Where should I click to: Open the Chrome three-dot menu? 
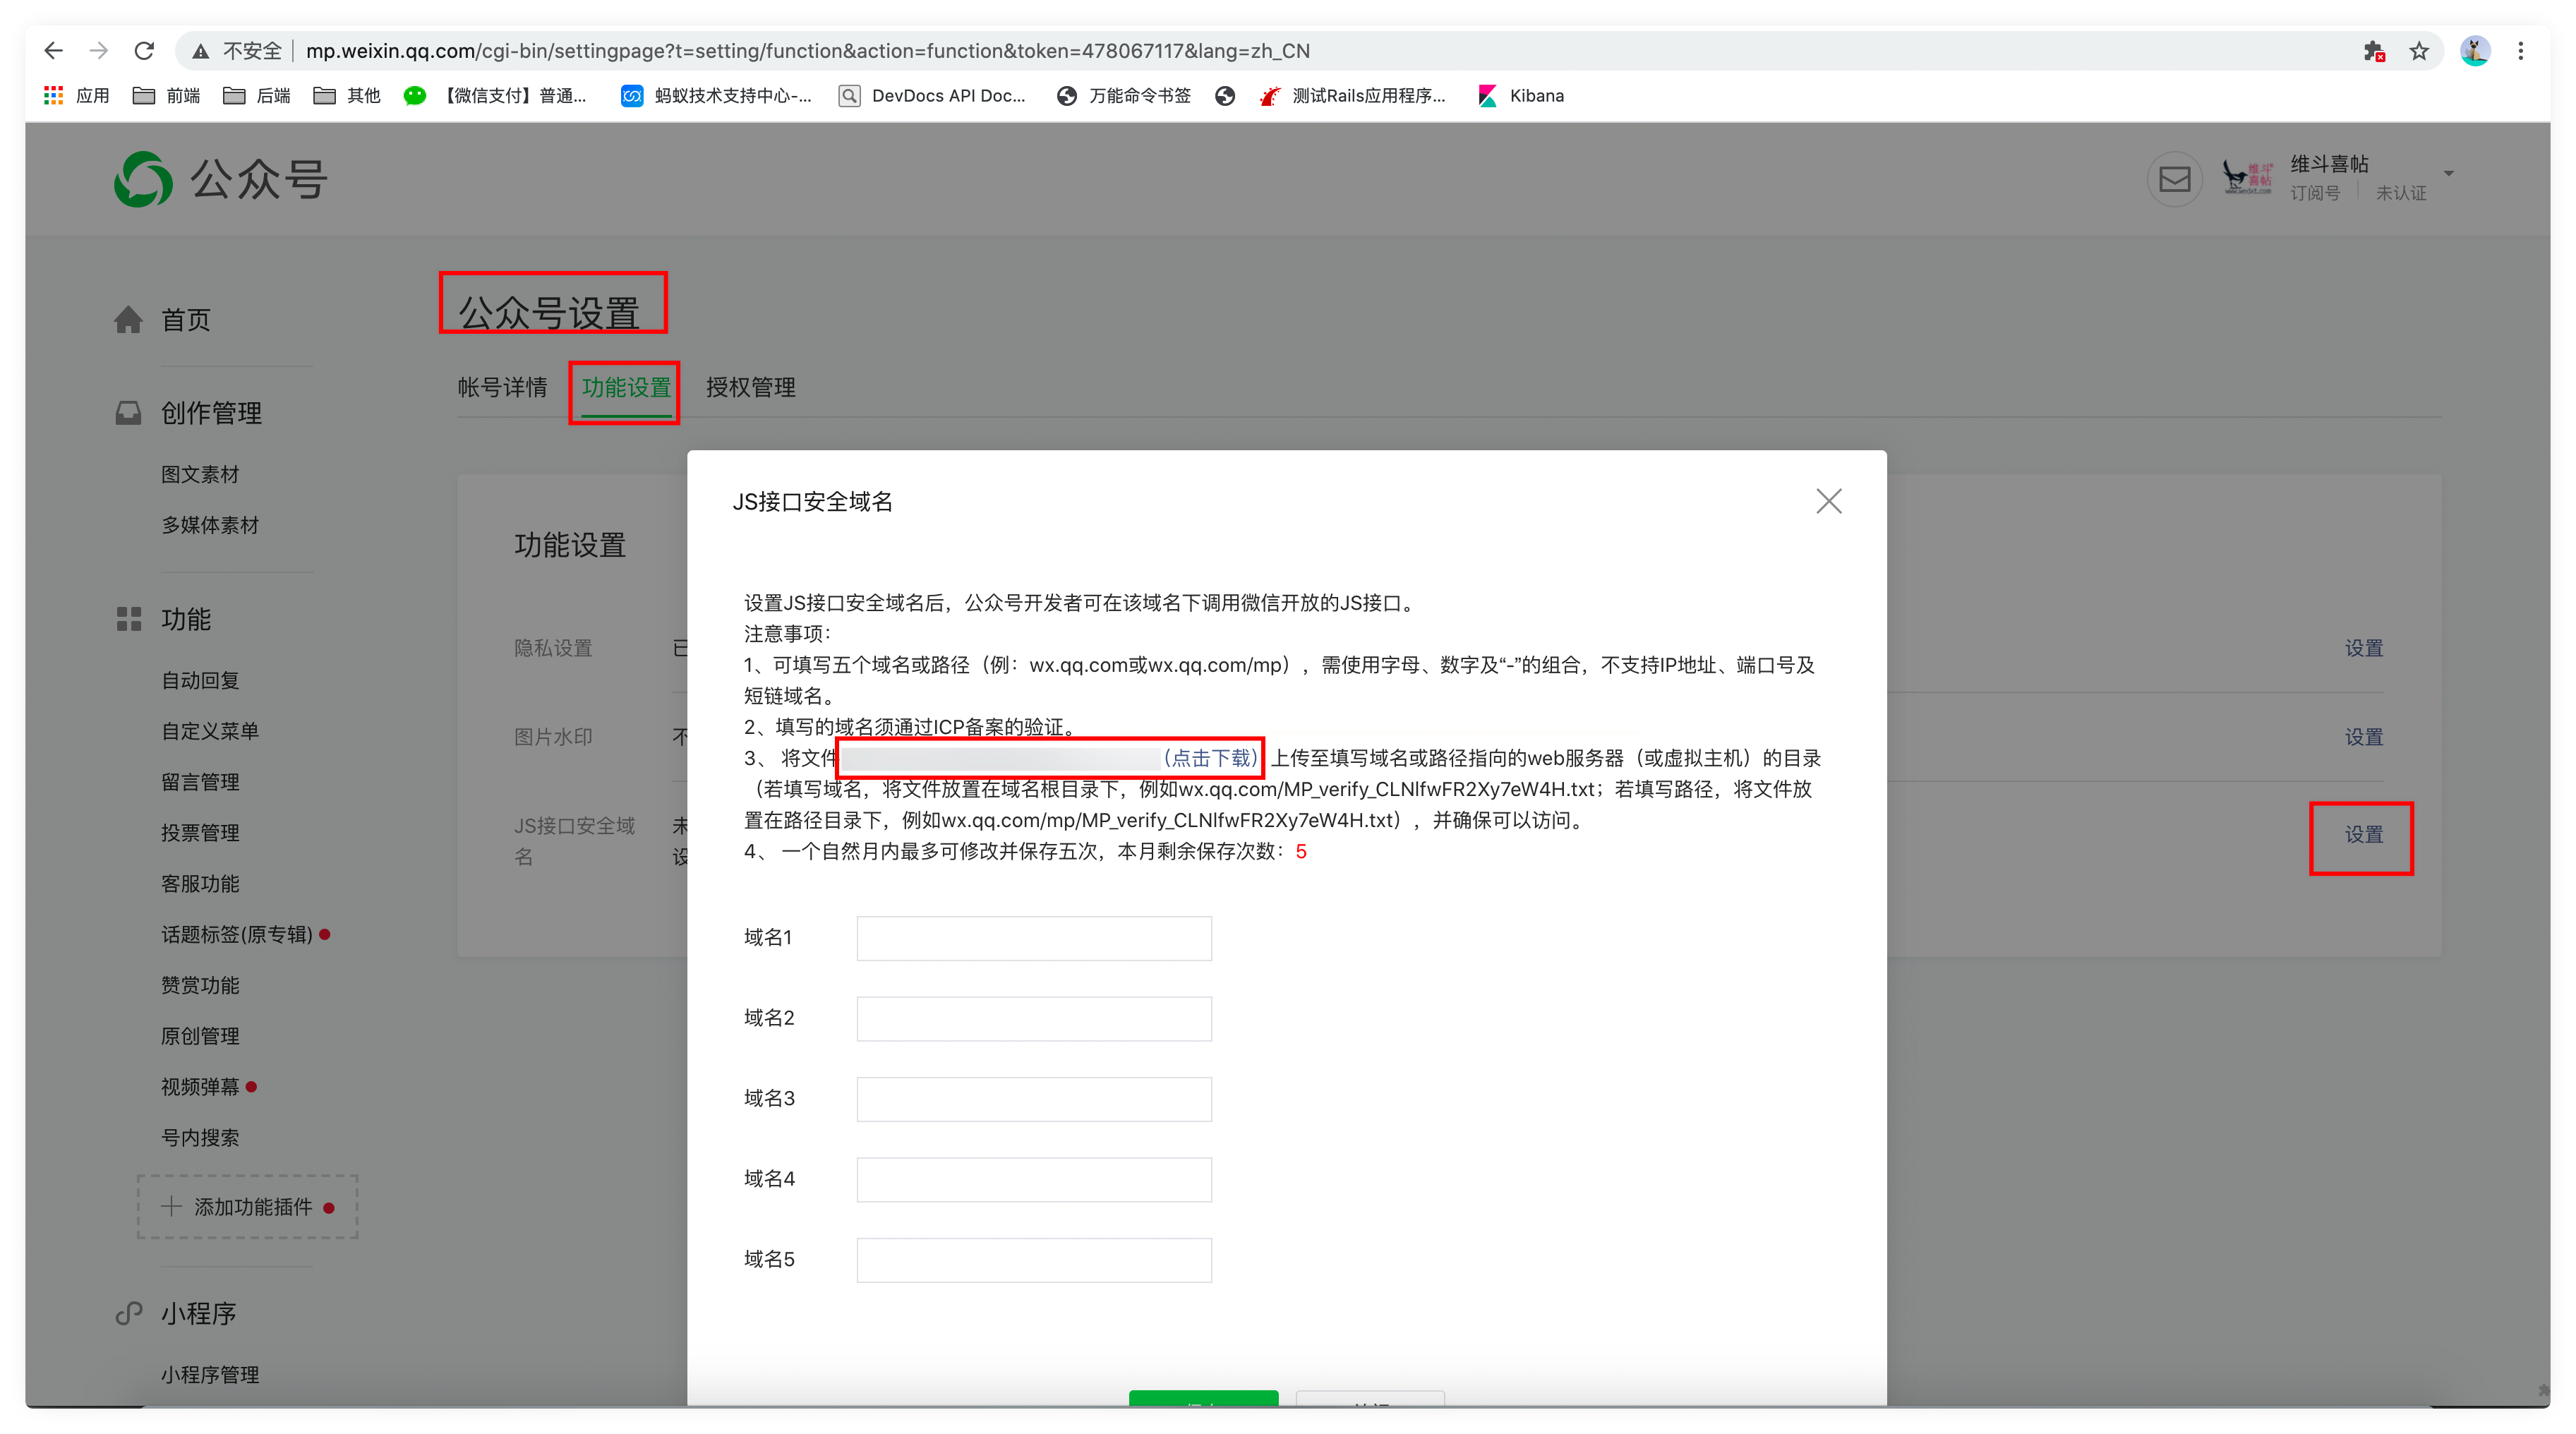pos(2521,51)
